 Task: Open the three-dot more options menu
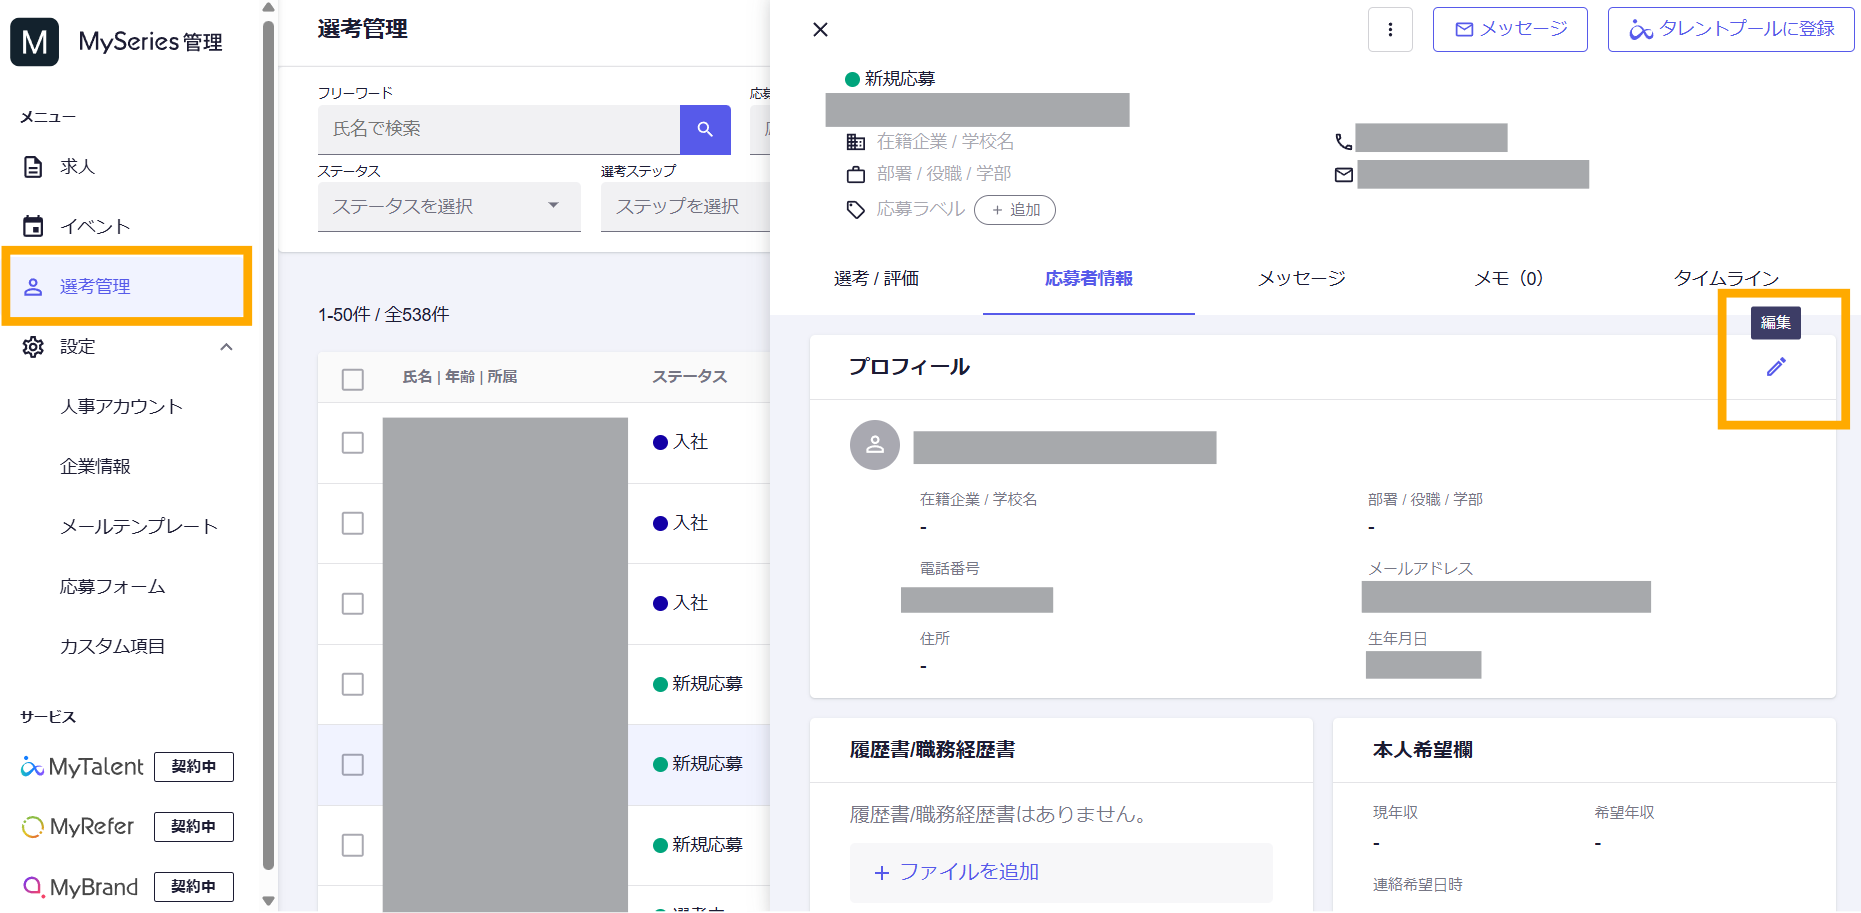pos(1389,30)
